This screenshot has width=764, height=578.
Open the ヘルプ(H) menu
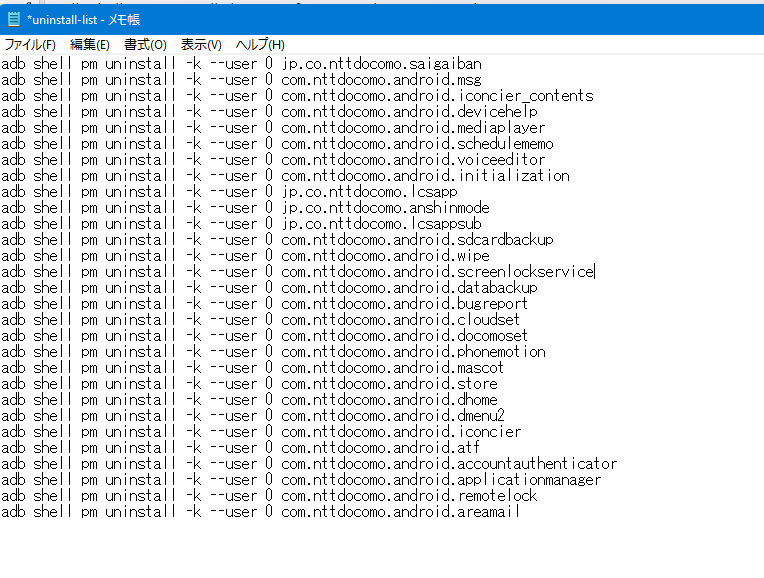pos(260,45)
